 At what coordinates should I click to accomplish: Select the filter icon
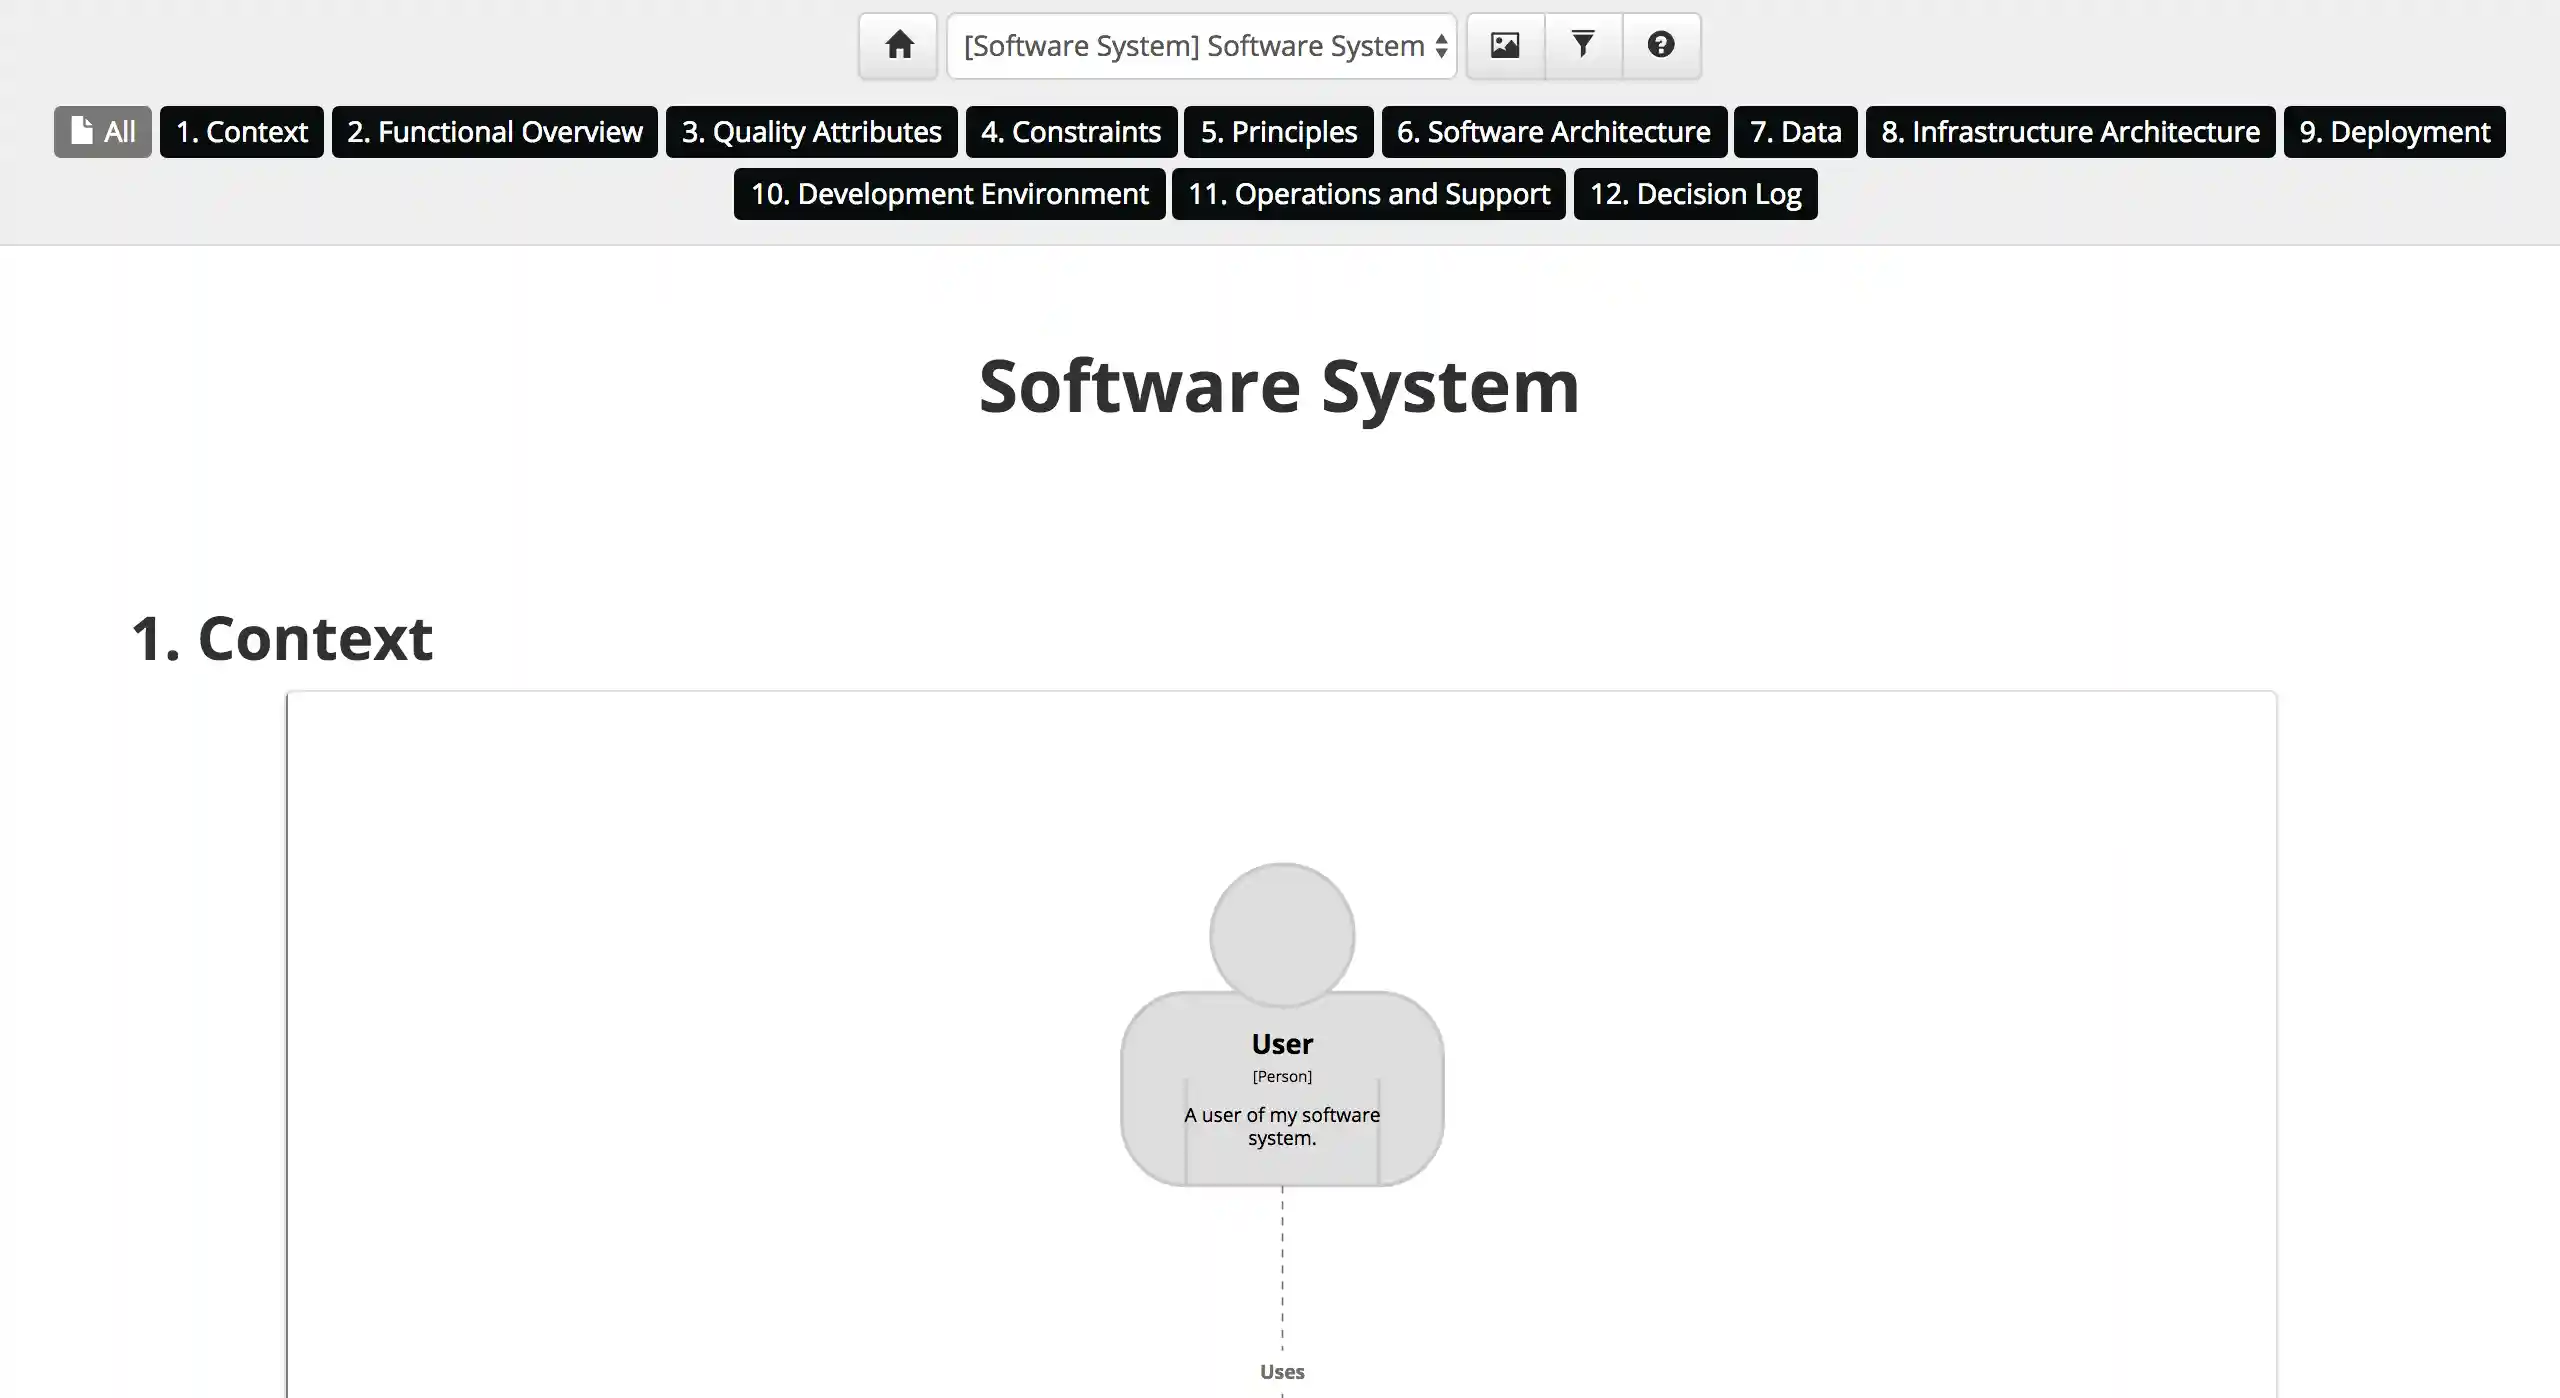[1582, 45]
